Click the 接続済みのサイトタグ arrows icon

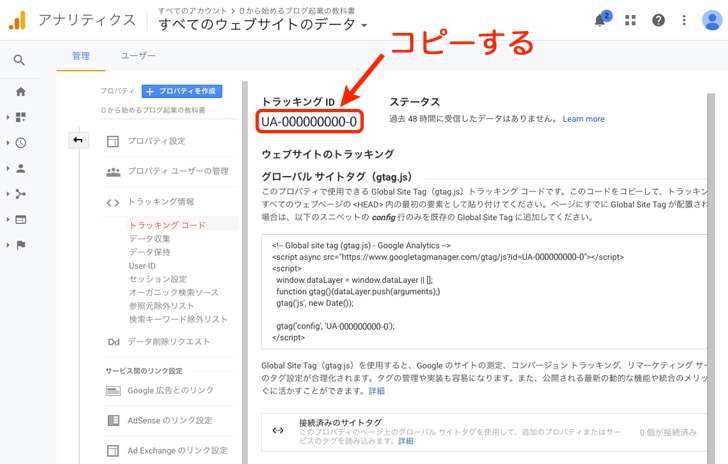[x=278, y=430]
